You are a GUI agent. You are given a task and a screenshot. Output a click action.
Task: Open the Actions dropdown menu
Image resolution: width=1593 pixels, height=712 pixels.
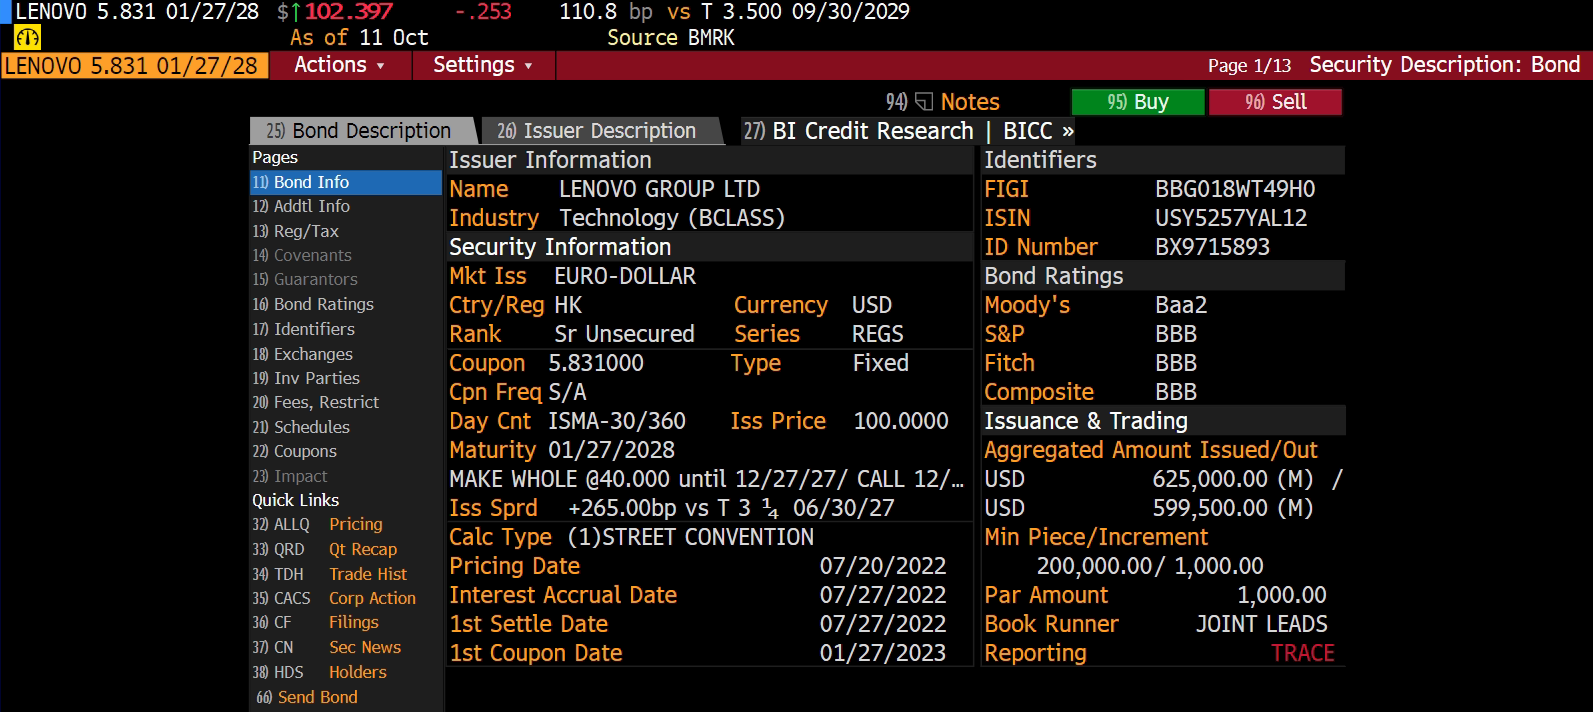339,65
